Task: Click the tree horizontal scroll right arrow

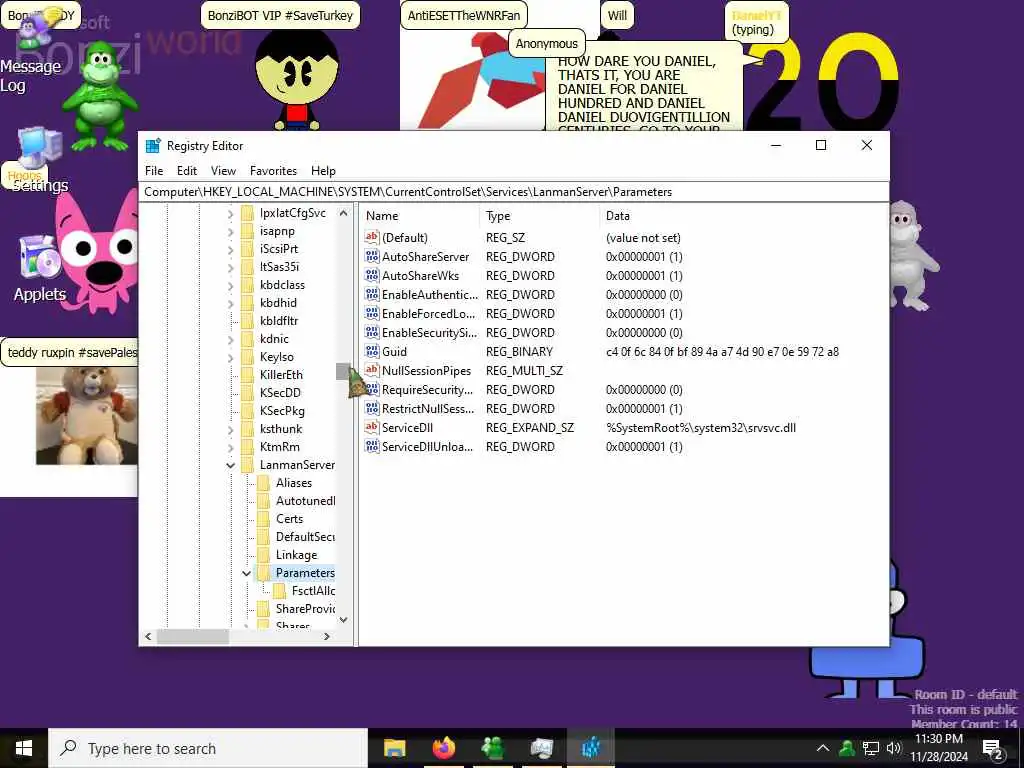Action: coord(327,636)
